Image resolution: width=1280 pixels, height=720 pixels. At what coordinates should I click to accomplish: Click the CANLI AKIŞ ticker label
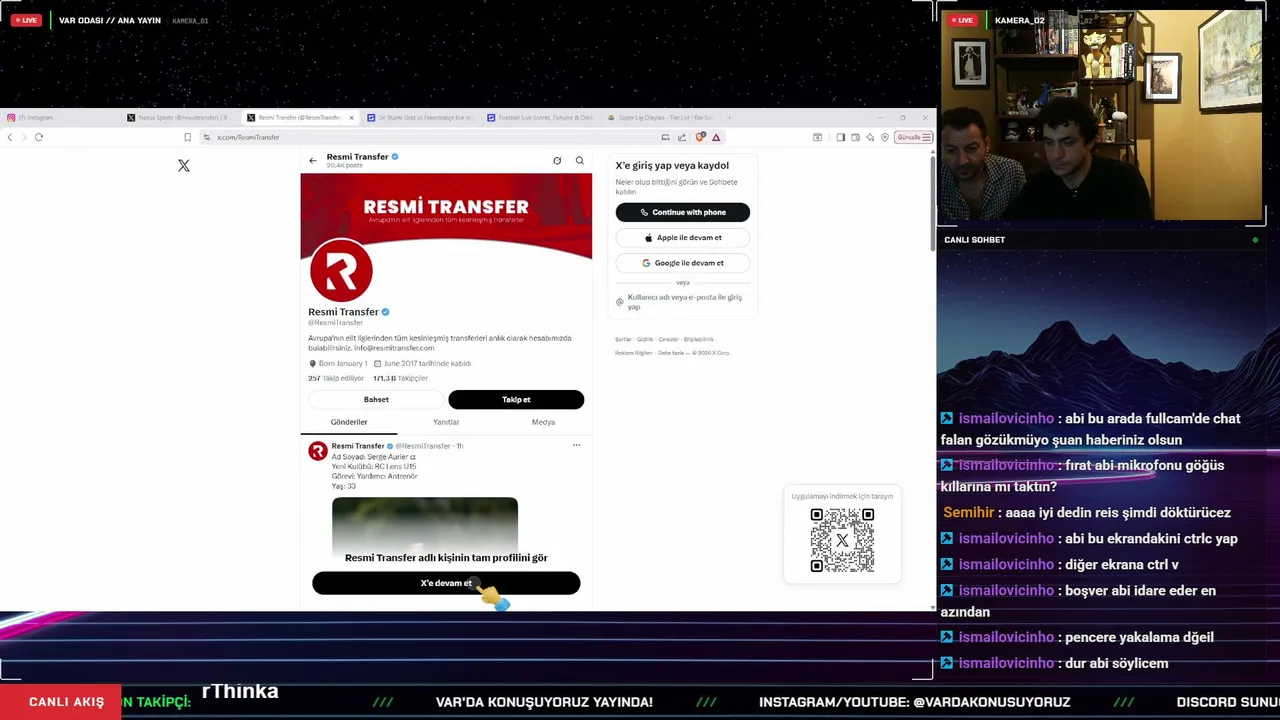click(60, 702)
